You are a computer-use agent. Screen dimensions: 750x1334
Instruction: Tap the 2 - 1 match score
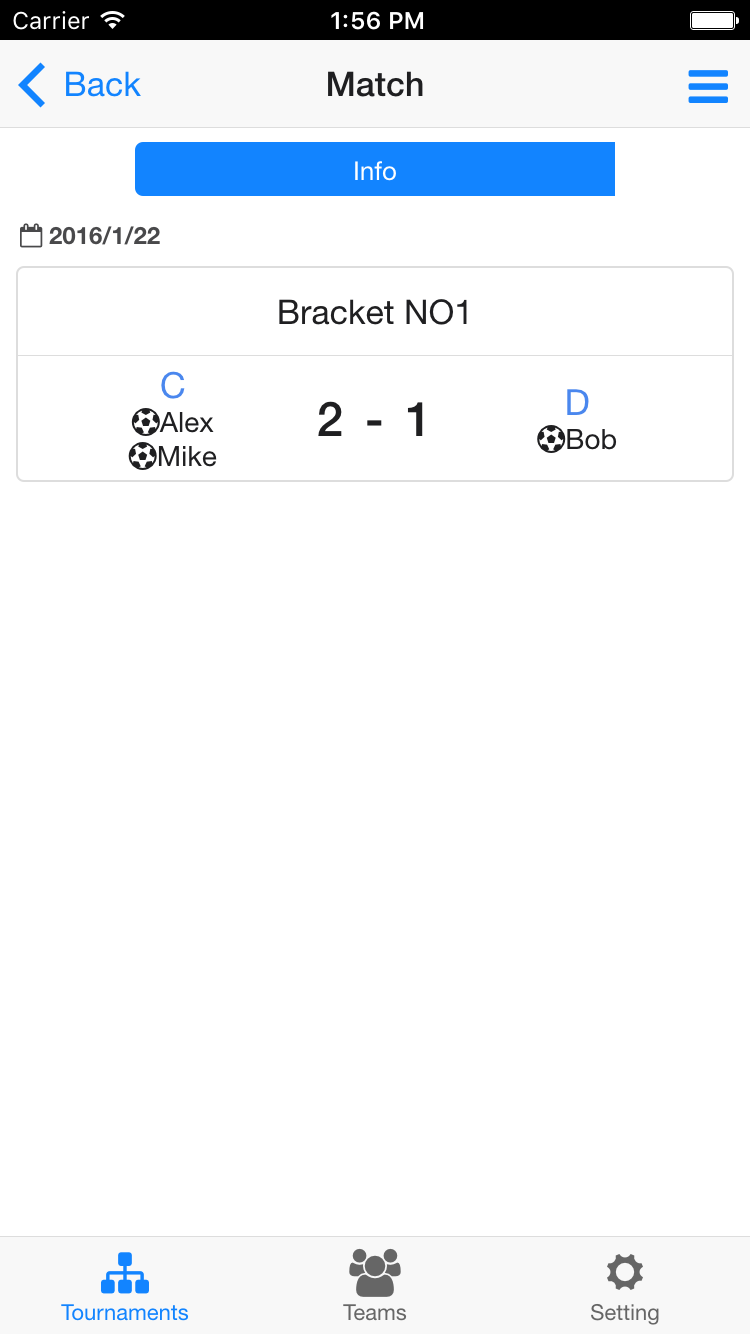pyautogui.click(x=373, y=420)
